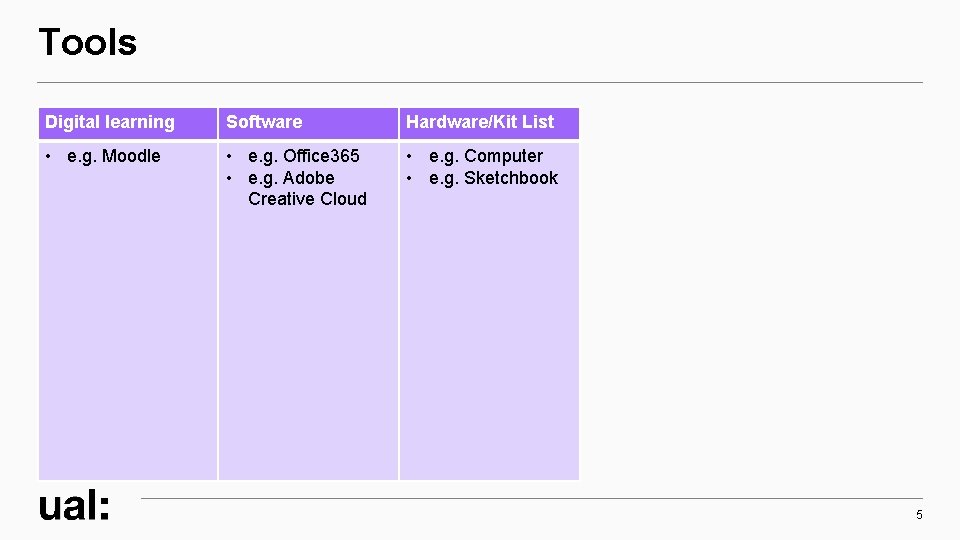Click the bullet point before Office365
960x540 pixels.
pos(229,157)
